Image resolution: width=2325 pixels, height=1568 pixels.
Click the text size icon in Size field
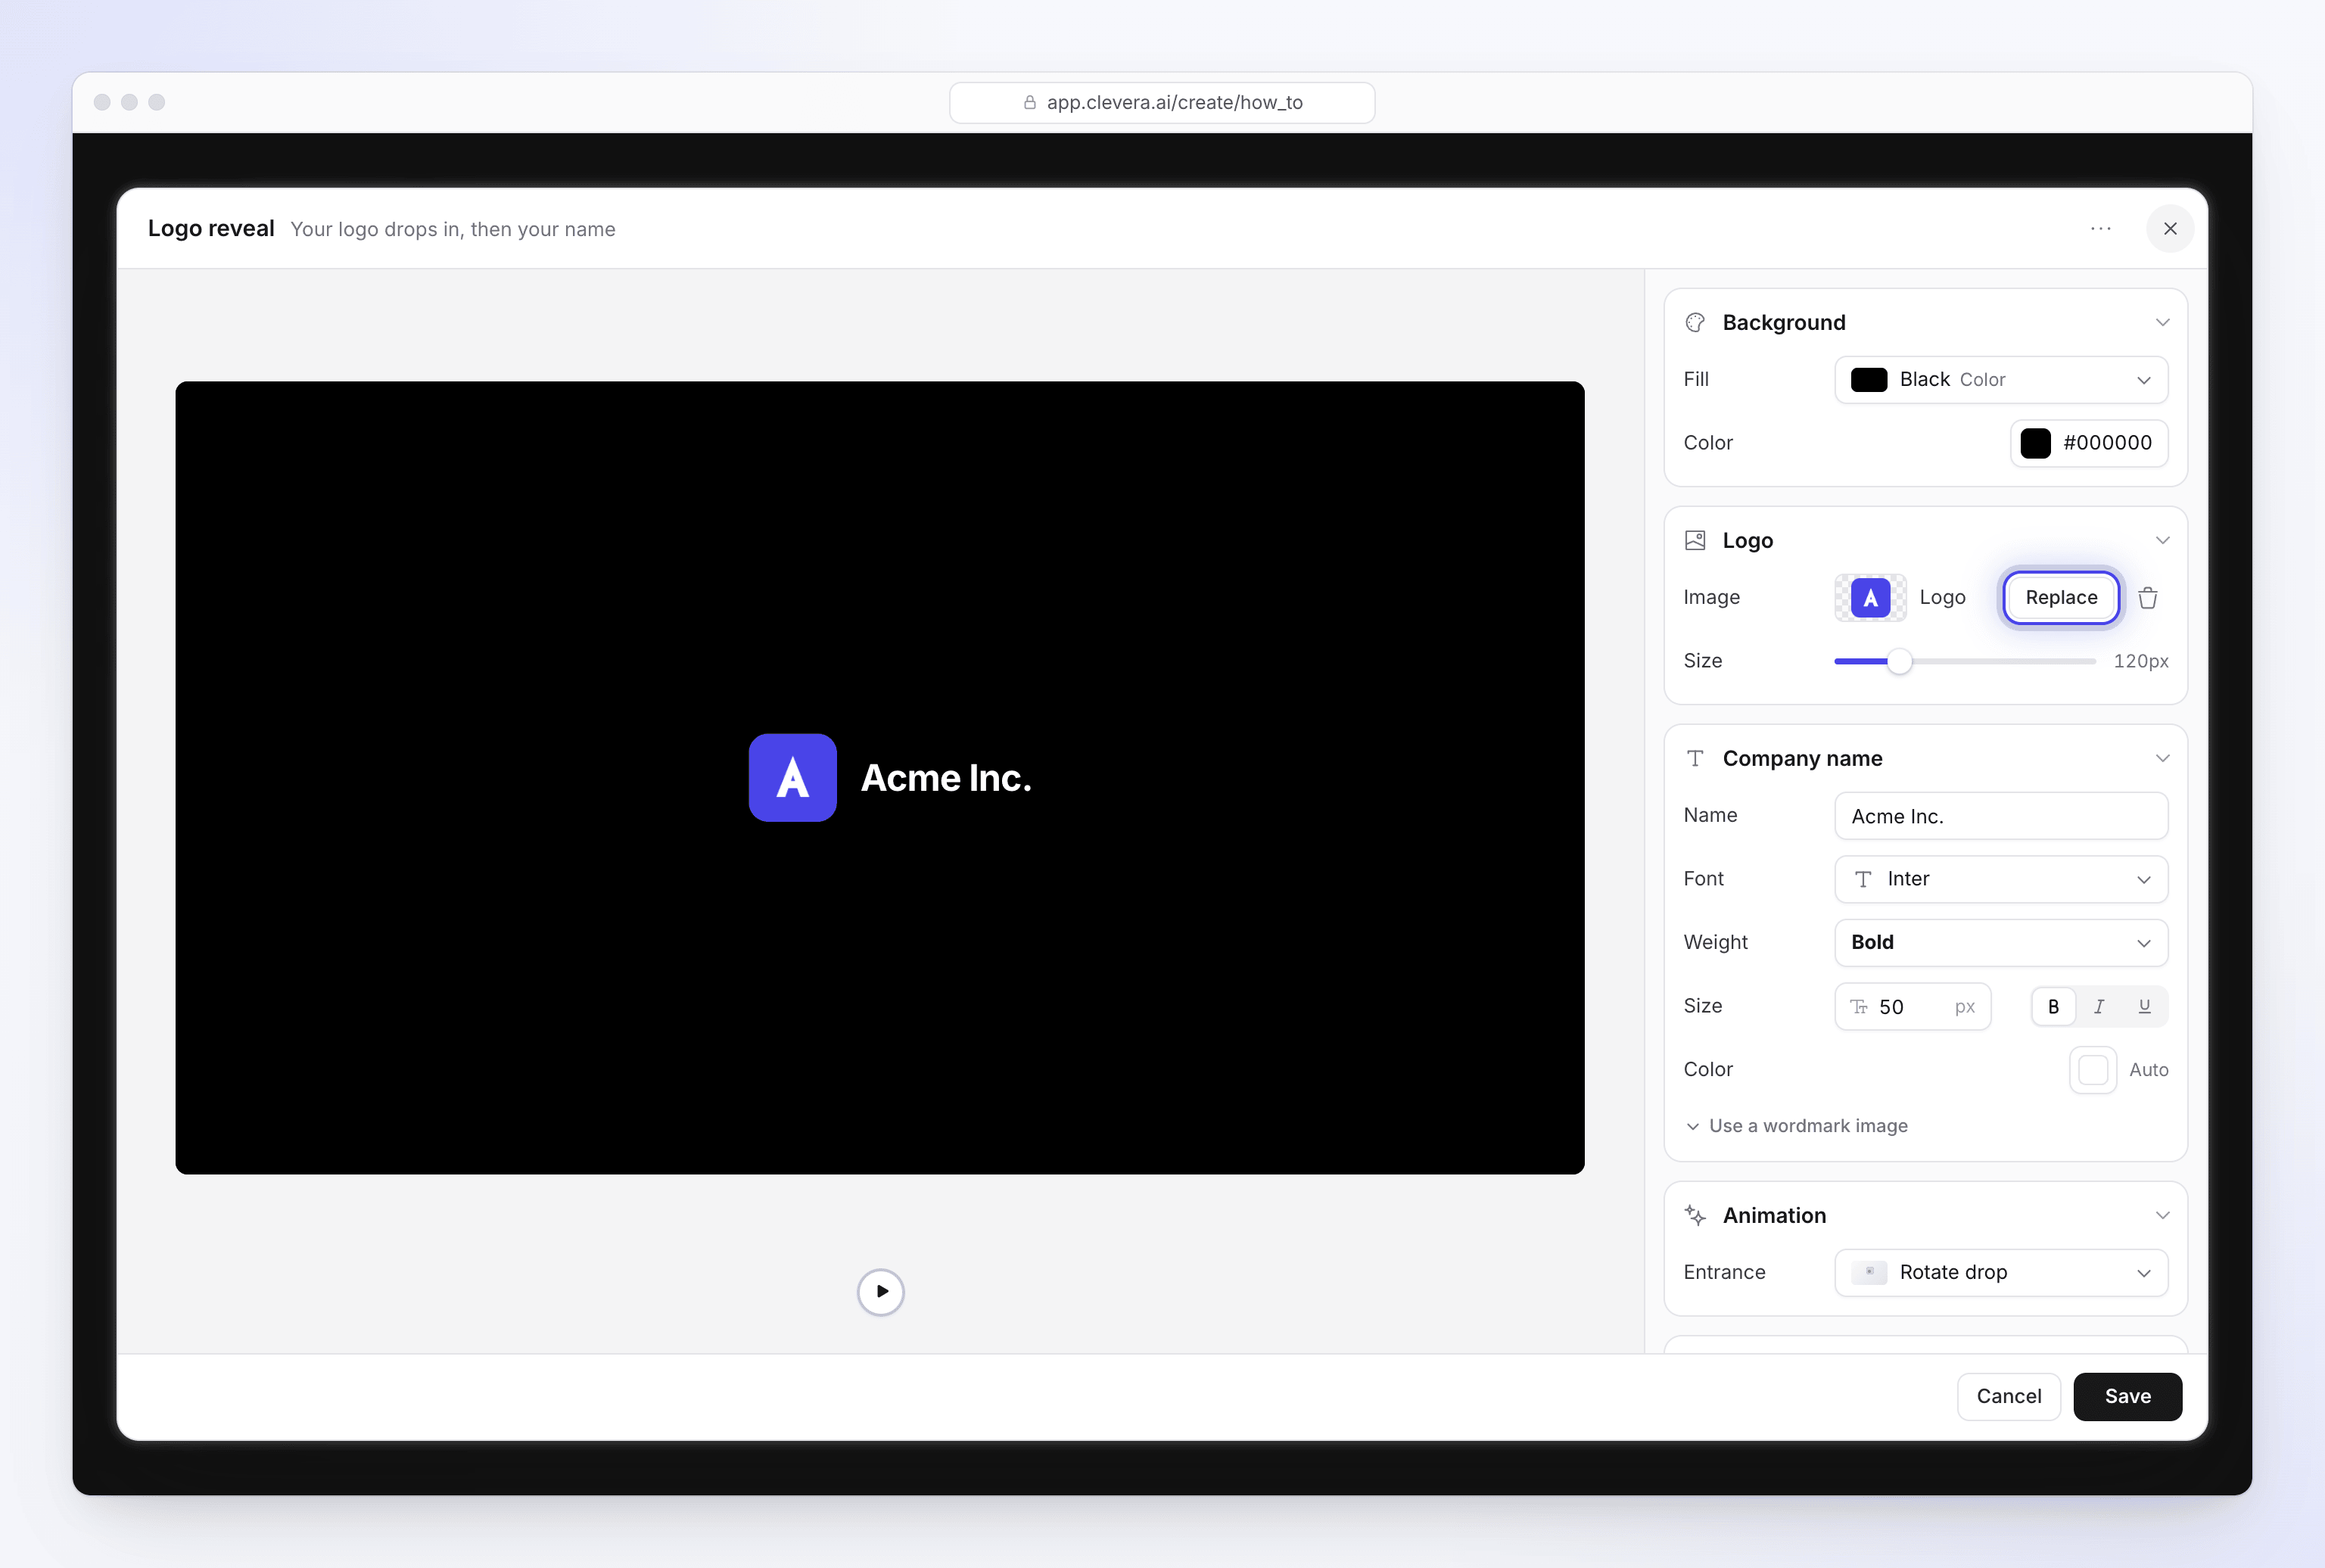1859,1007
